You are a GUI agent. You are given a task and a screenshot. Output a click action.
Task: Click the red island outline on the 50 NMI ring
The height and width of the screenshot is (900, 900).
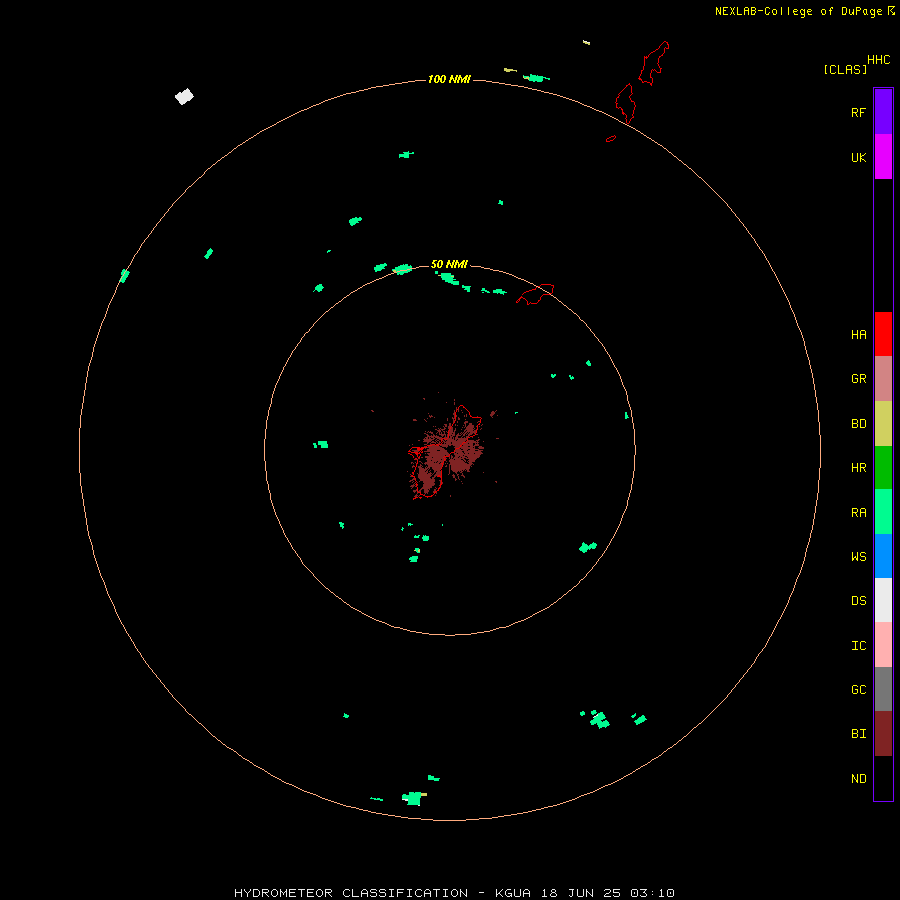tap(535, 294)
